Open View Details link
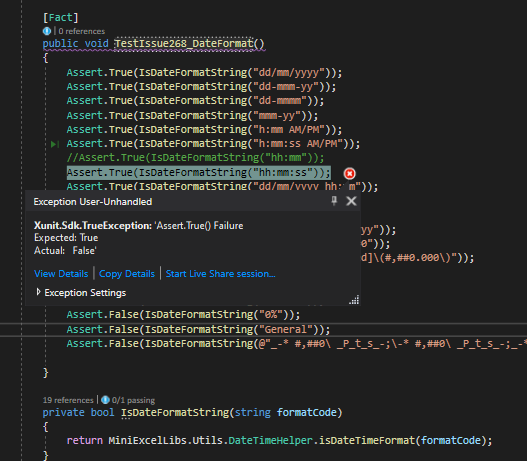Screen dimensions: 527x461 tap(61, 274)
